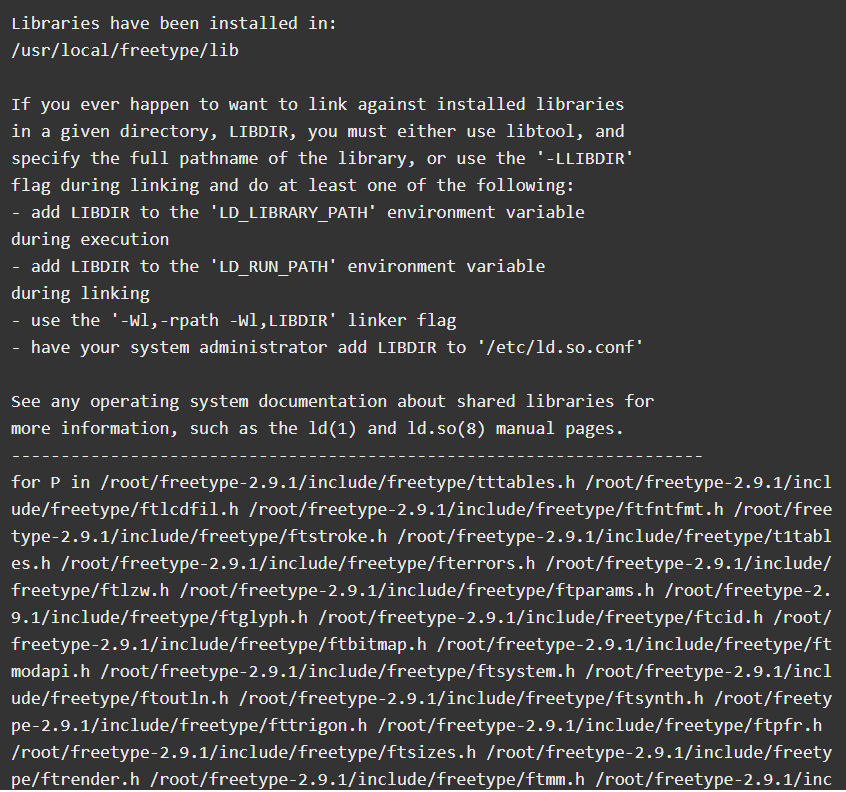Viewport: 846px width, 792px height.
Task: Click the 'ftglyph.h' header filename
Action: point(263,617)
